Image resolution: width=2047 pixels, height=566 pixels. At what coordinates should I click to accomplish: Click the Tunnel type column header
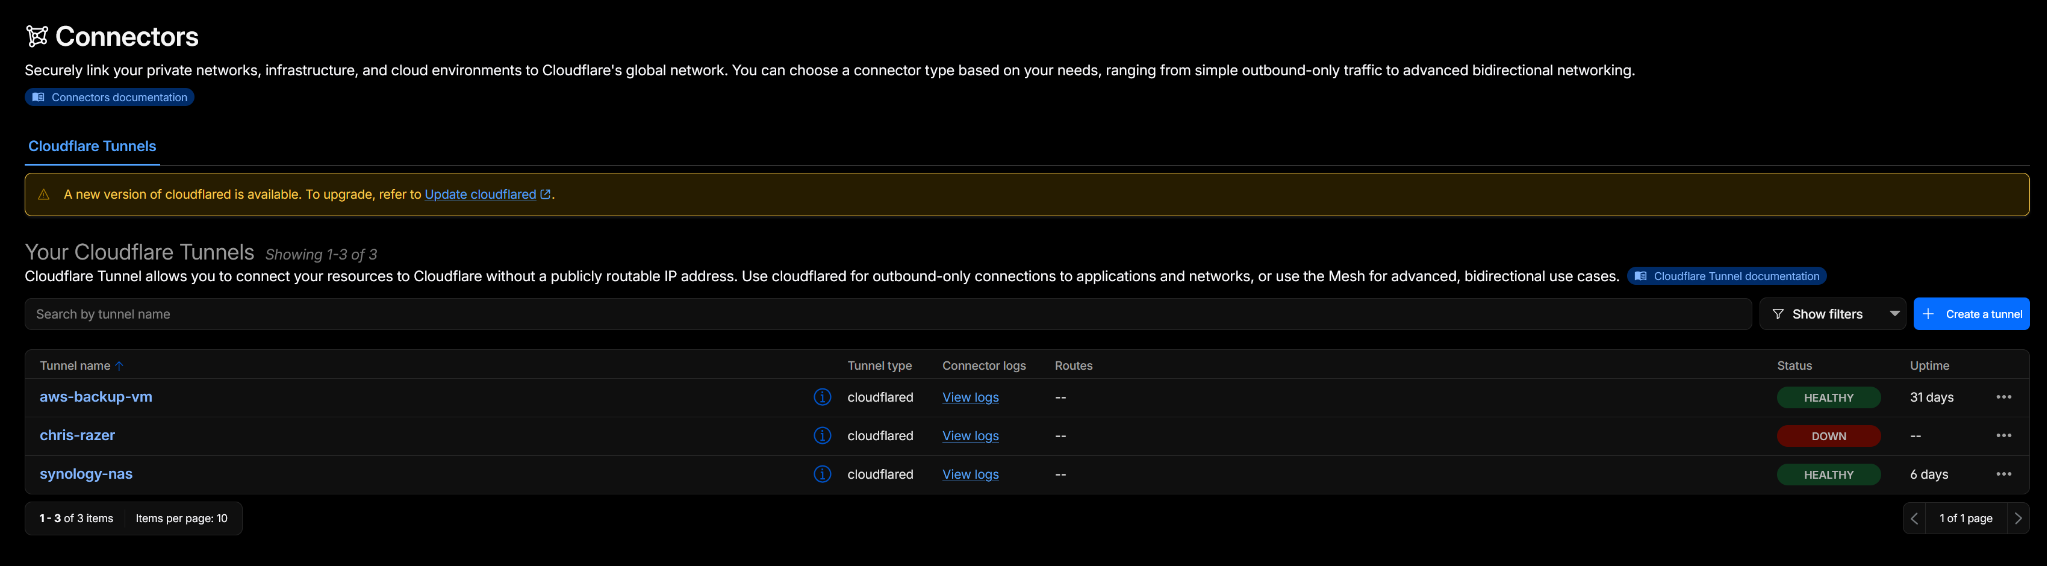879,366
